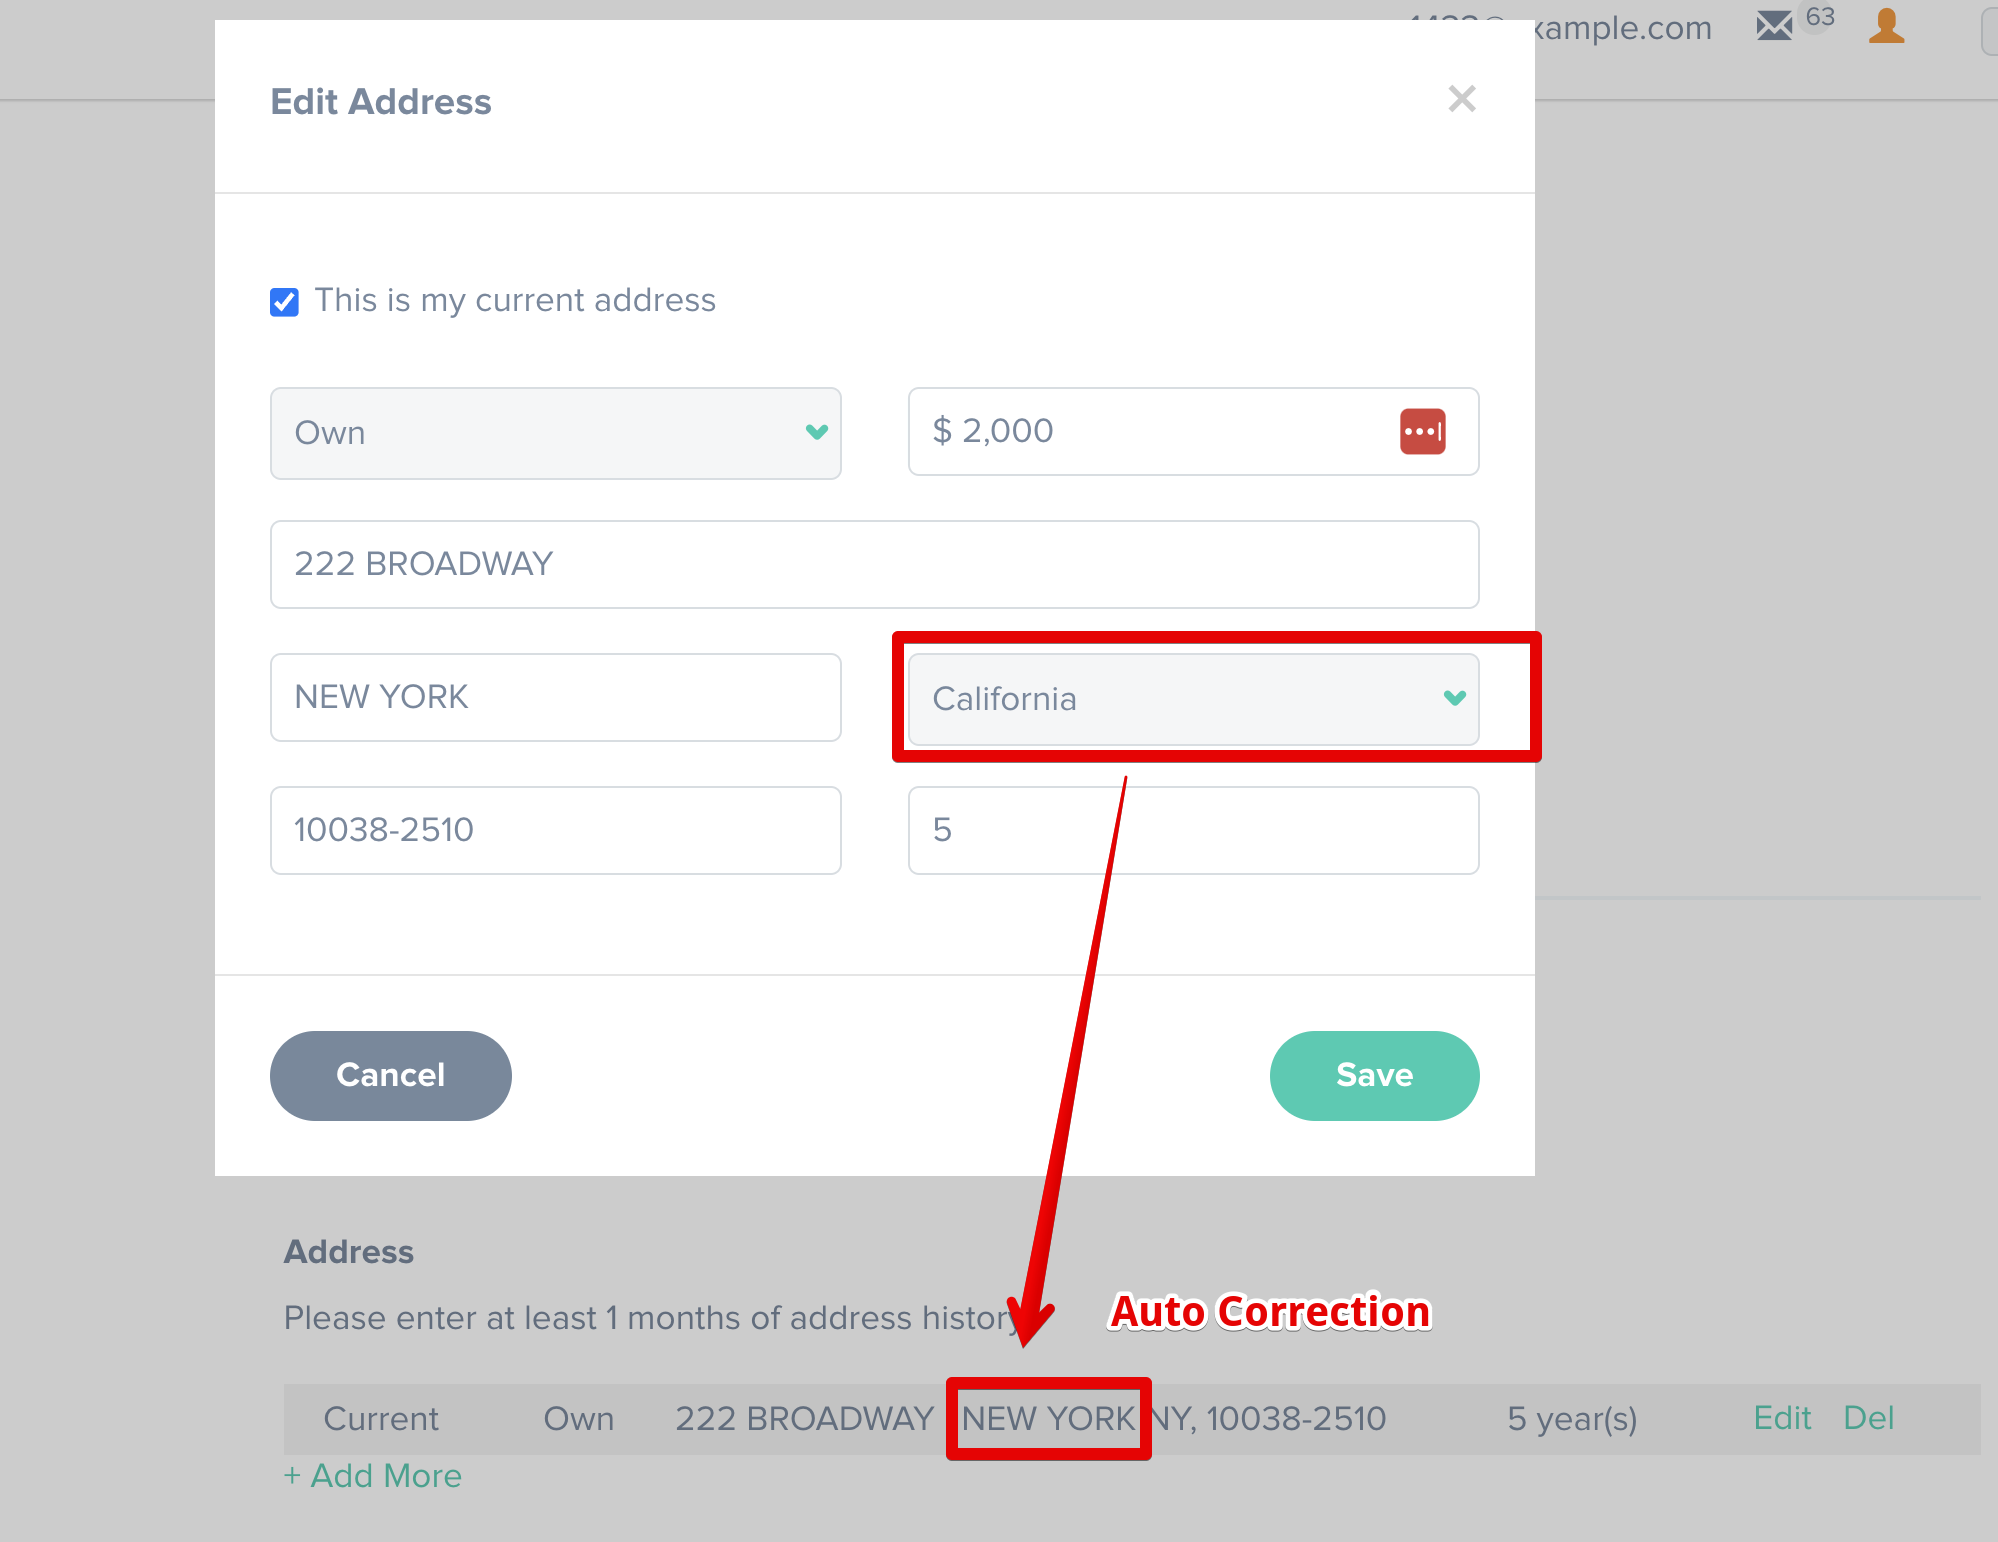Click the state dropdown chevron arrow
Image resolution: width=1998 pixels, height=1542 pixels.
coord(1454,698)
